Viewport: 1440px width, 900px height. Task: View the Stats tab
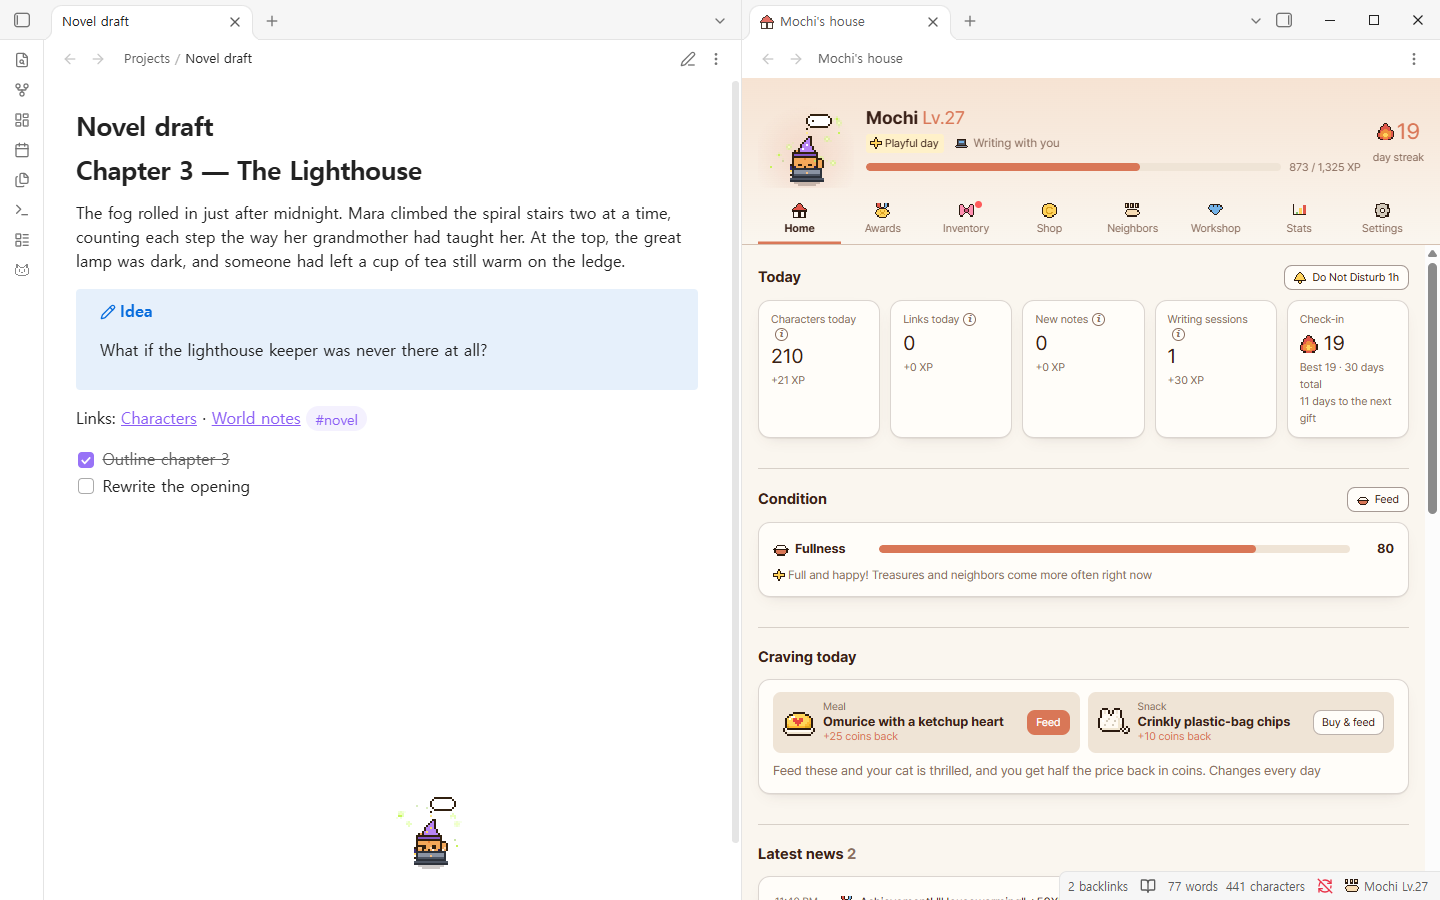coord(1299,218)
